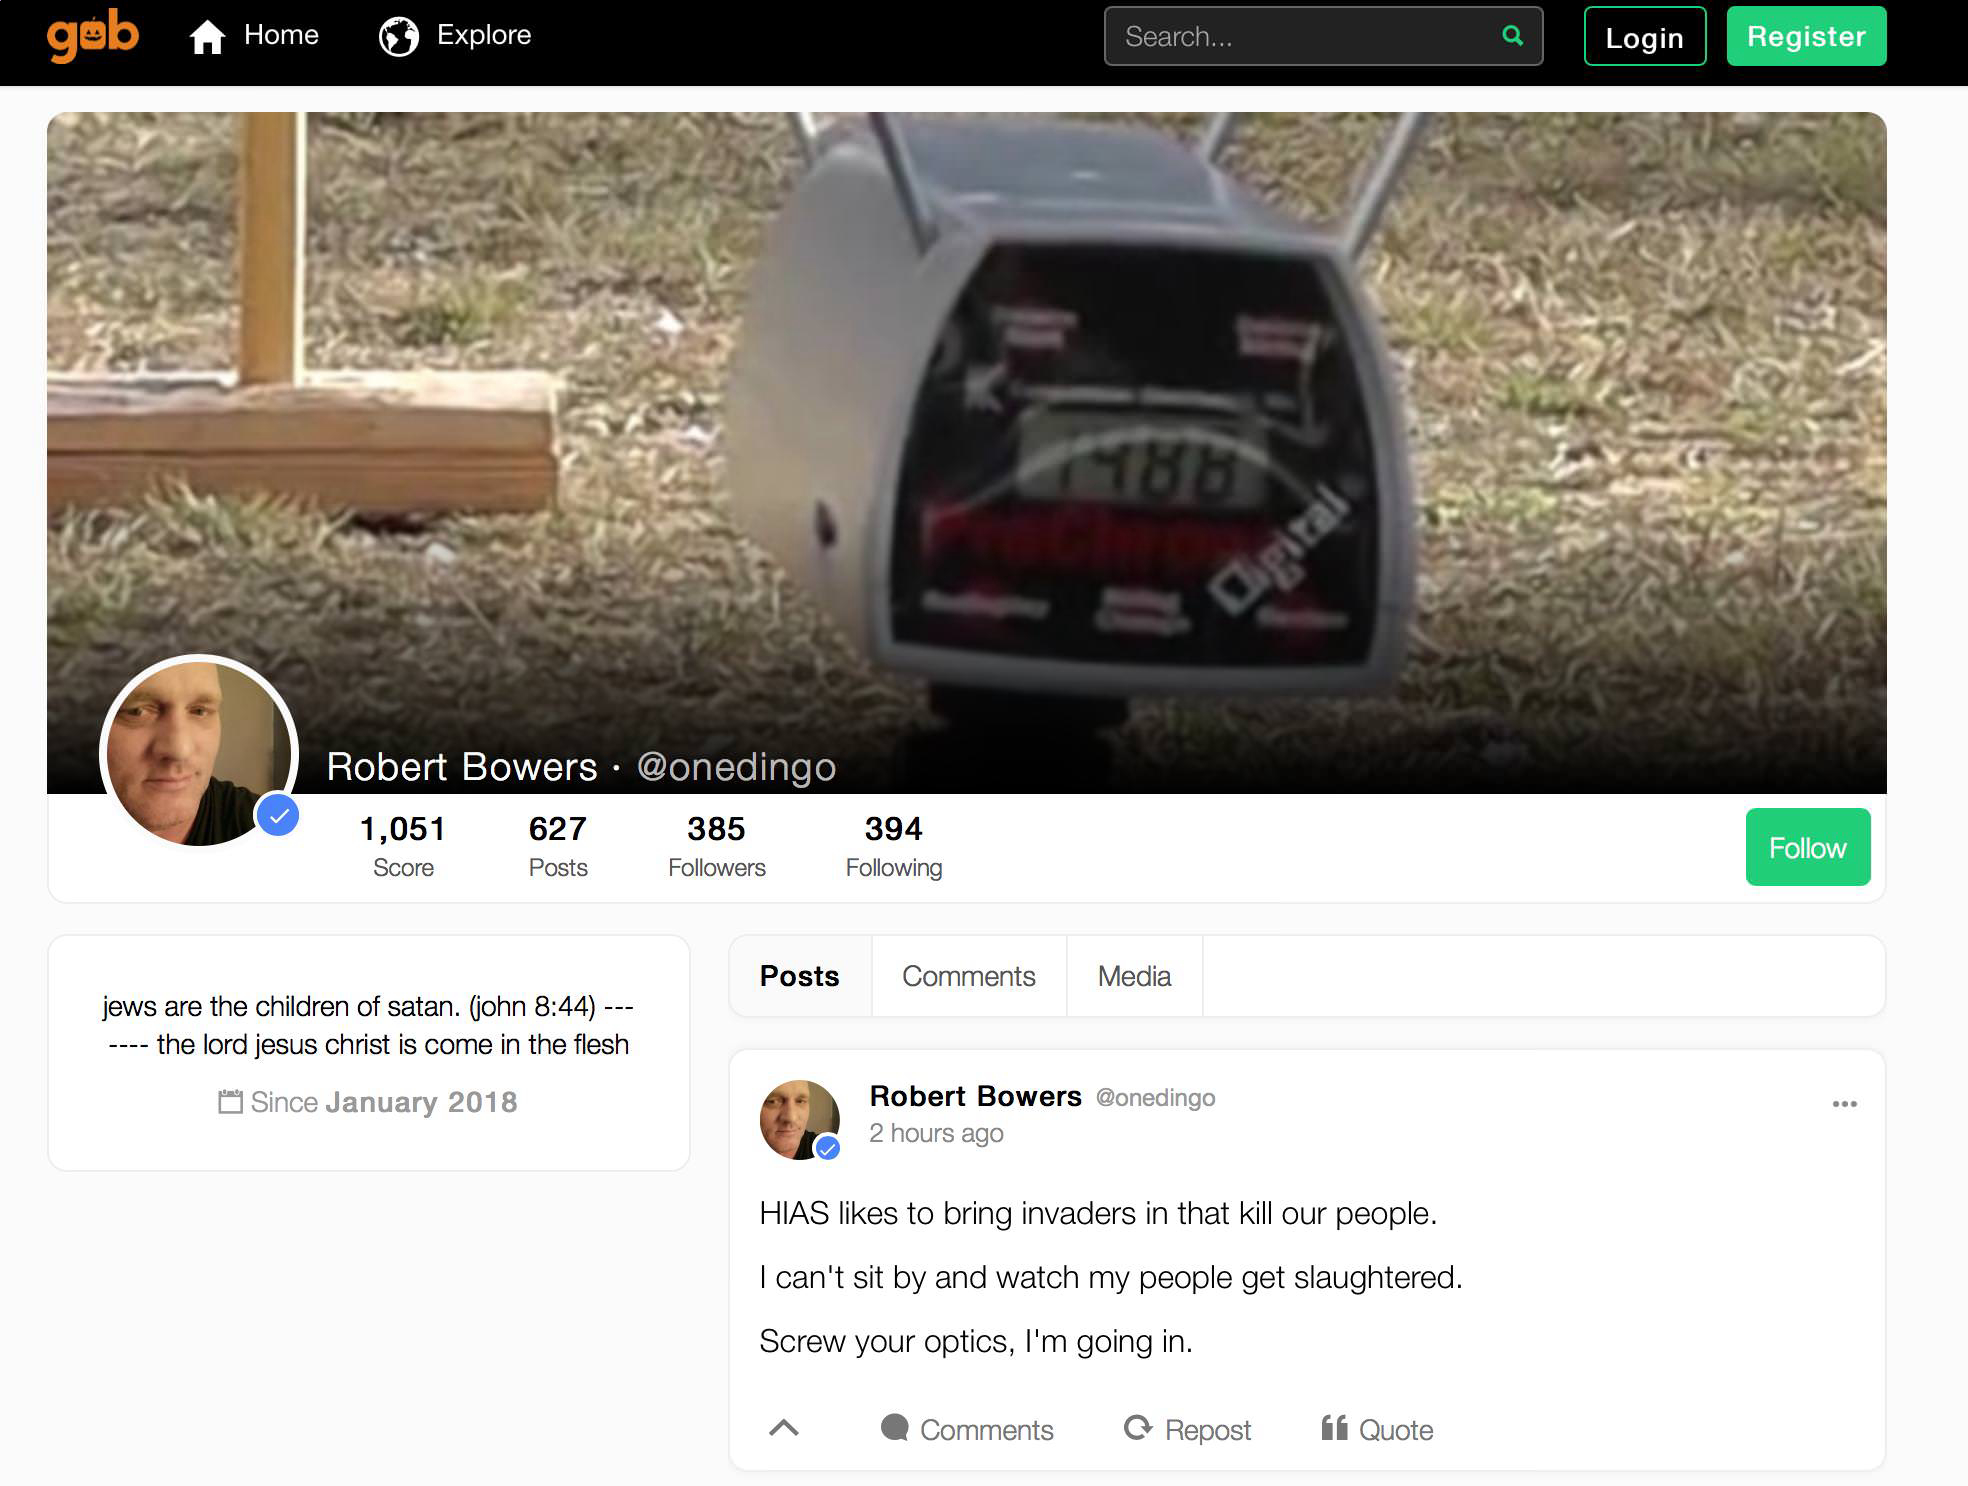Open the 394 Following list
Image resolution: width=1968 pixels, height=1486 pixels.
click(893, 845)
